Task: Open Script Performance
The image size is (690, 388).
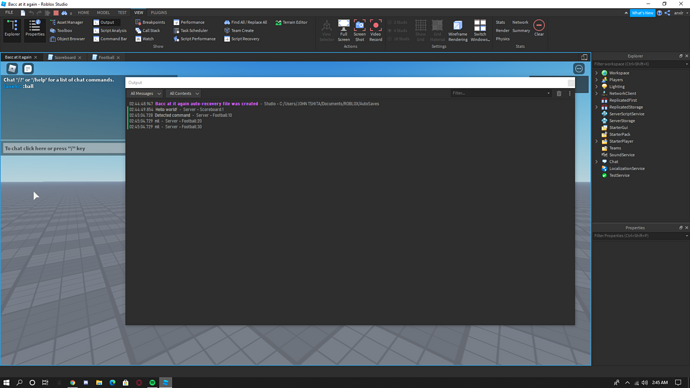Action: (x=195, y=39)
